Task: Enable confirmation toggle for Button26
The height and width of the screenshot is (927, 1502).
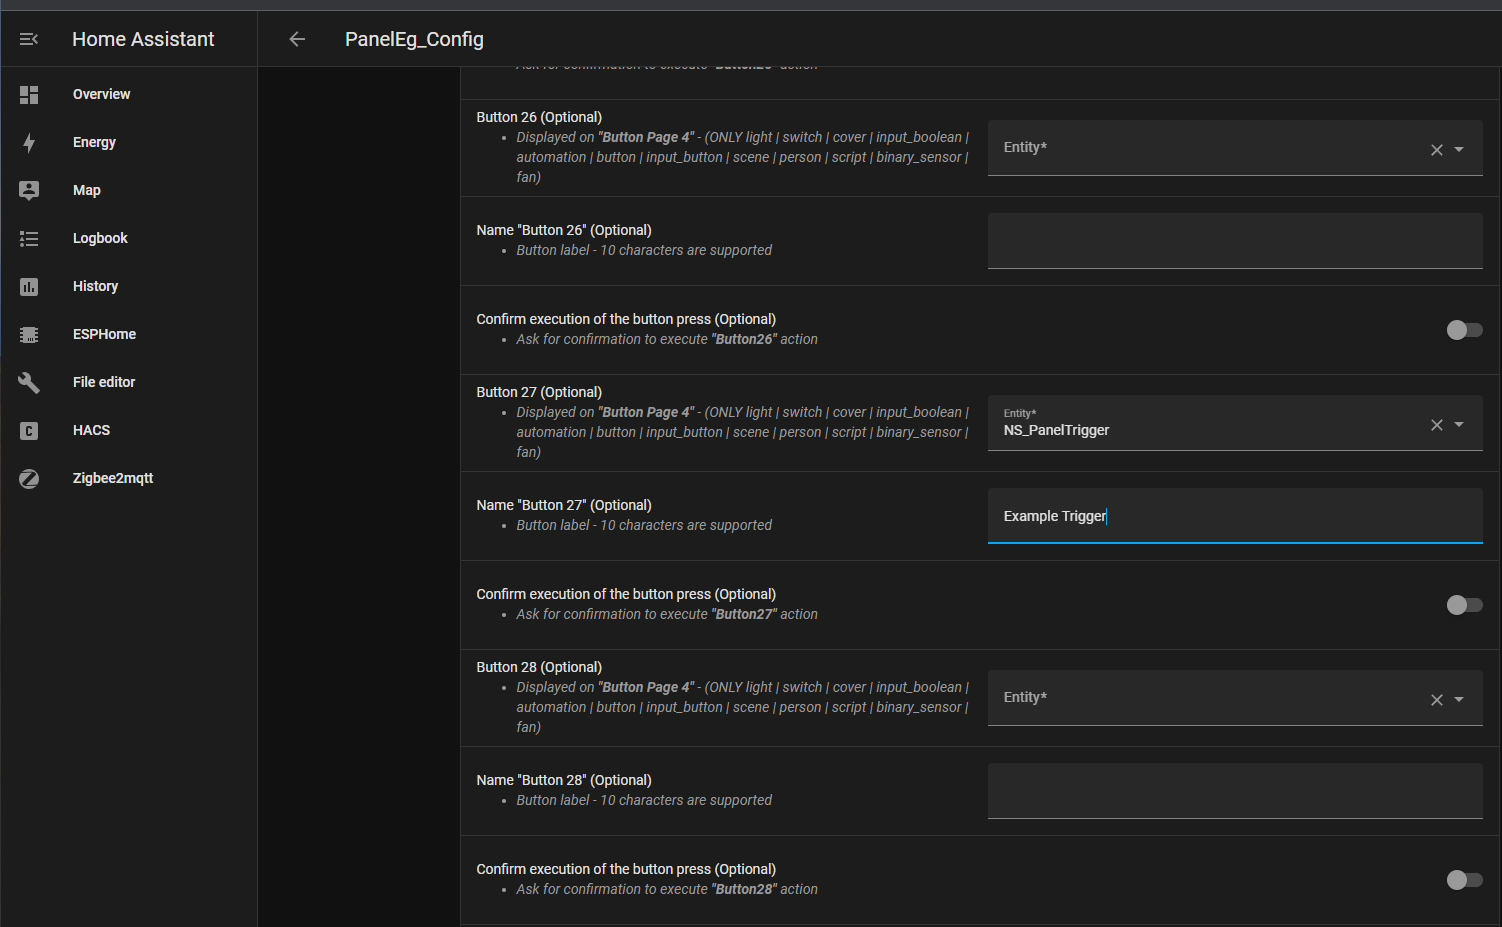Action: [x=1464, y=330]
